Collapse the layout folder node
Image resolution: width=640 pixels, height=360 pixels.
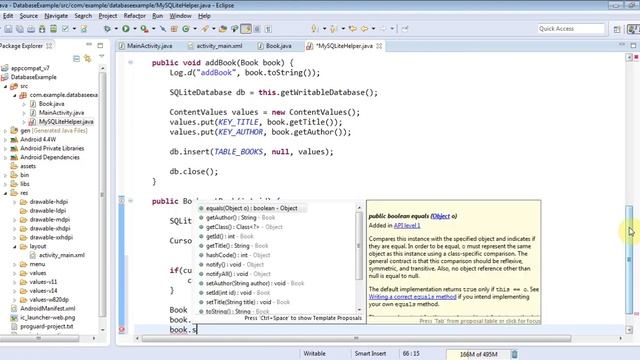pyautogui.click(x=15, y=247)
